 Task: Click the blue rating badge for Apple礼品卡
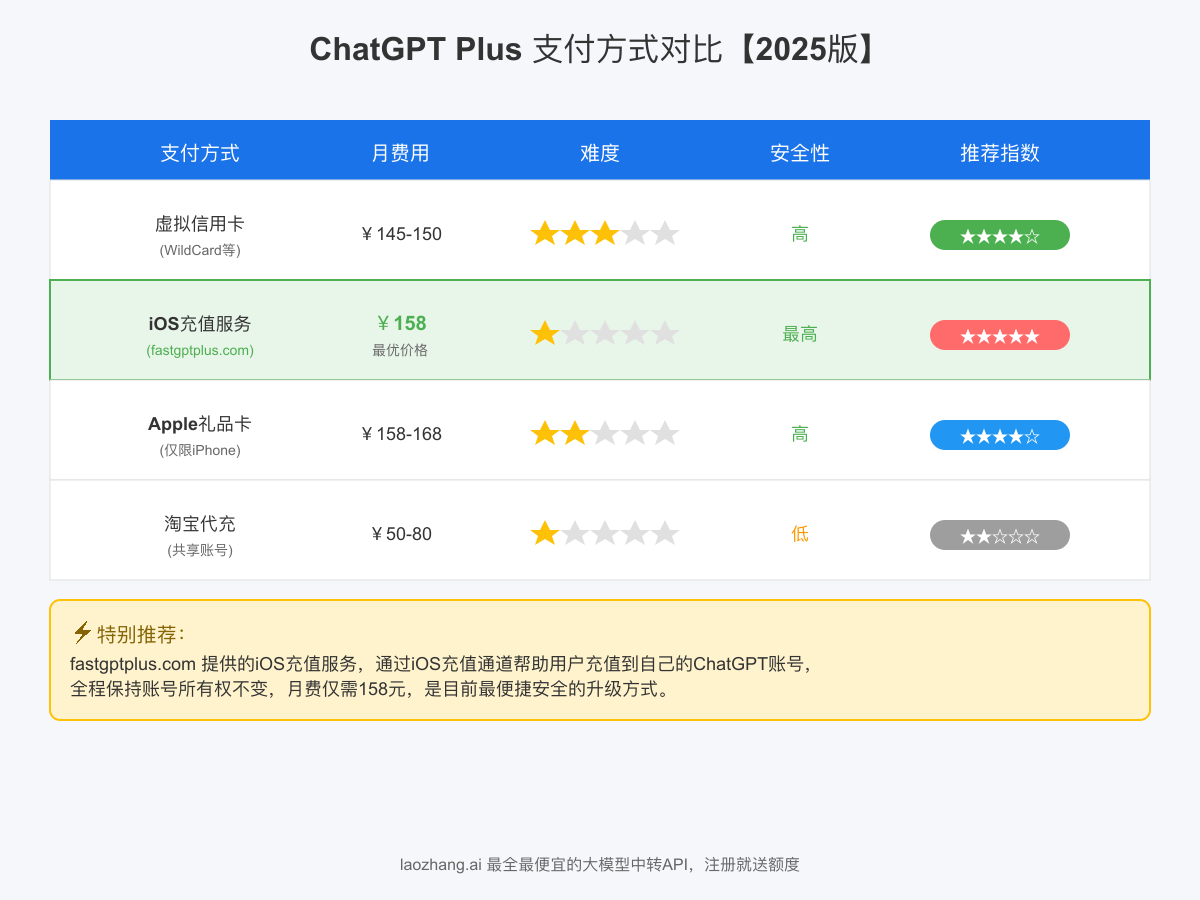point(1000,434)
